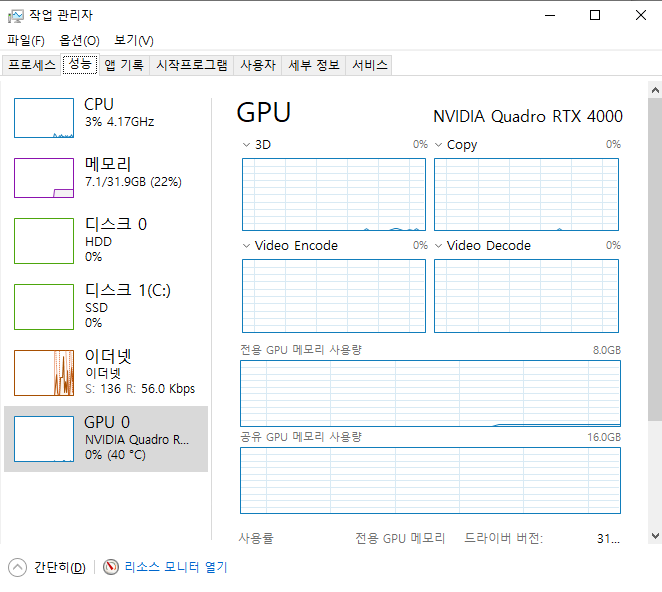
Task: Click scrollbar down arrow in GPU pane
Action: click(x=655, y=536)
